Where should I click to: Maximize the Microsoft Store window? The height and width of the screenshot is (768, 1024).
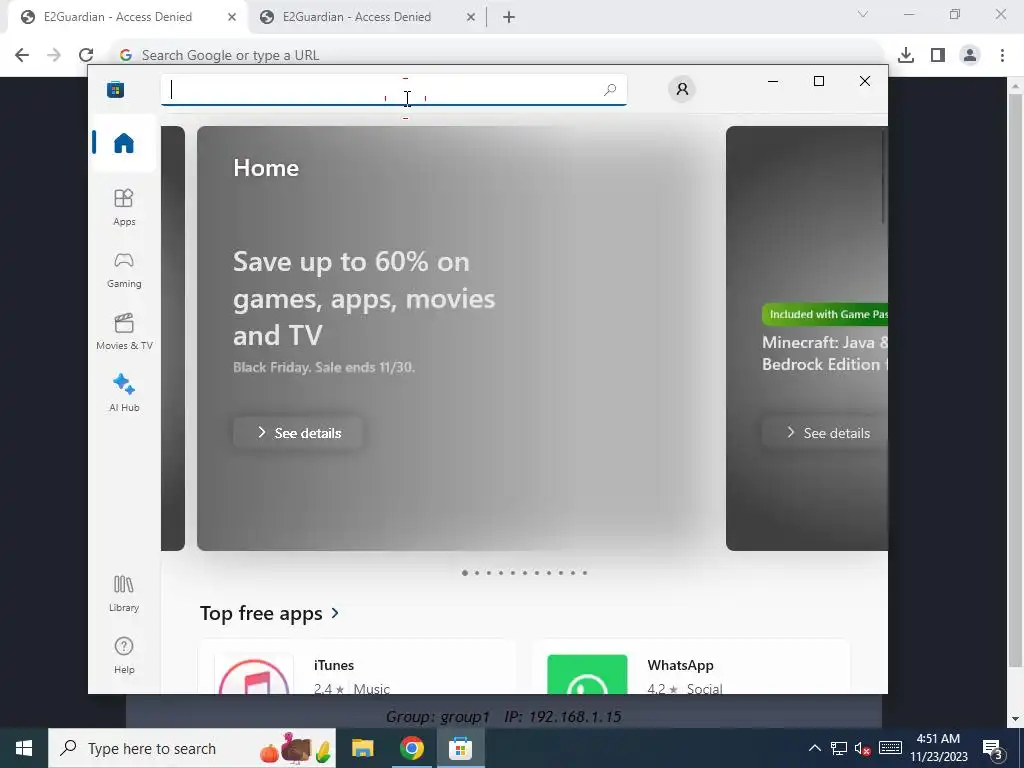tap(819, 81)
